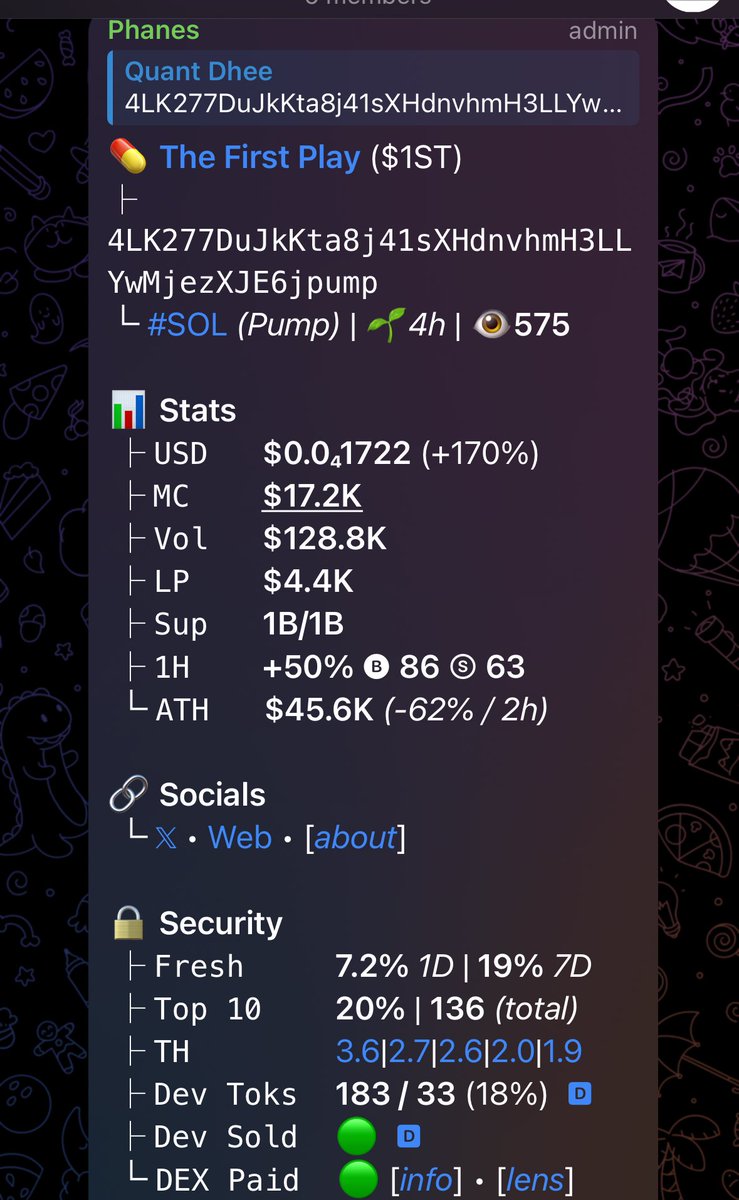Click the underlined $17.2K market cap value
739x1200 pixels.
tap(312, 496)
